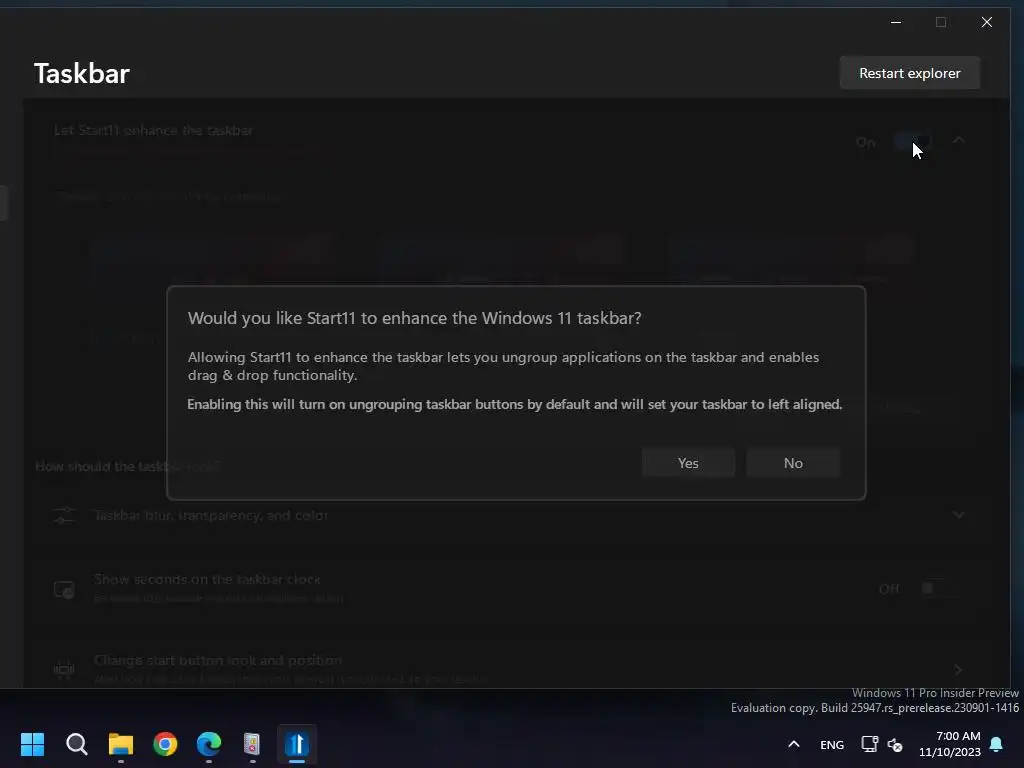Click the Taskbar page heading

click(82, 74)
